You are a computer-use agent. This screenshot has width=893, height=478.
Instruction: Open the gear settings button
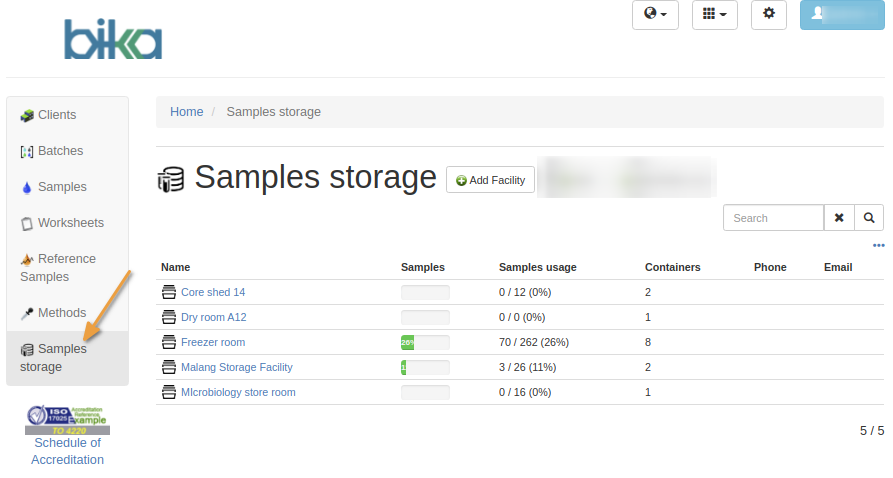(x=769, y=14)
